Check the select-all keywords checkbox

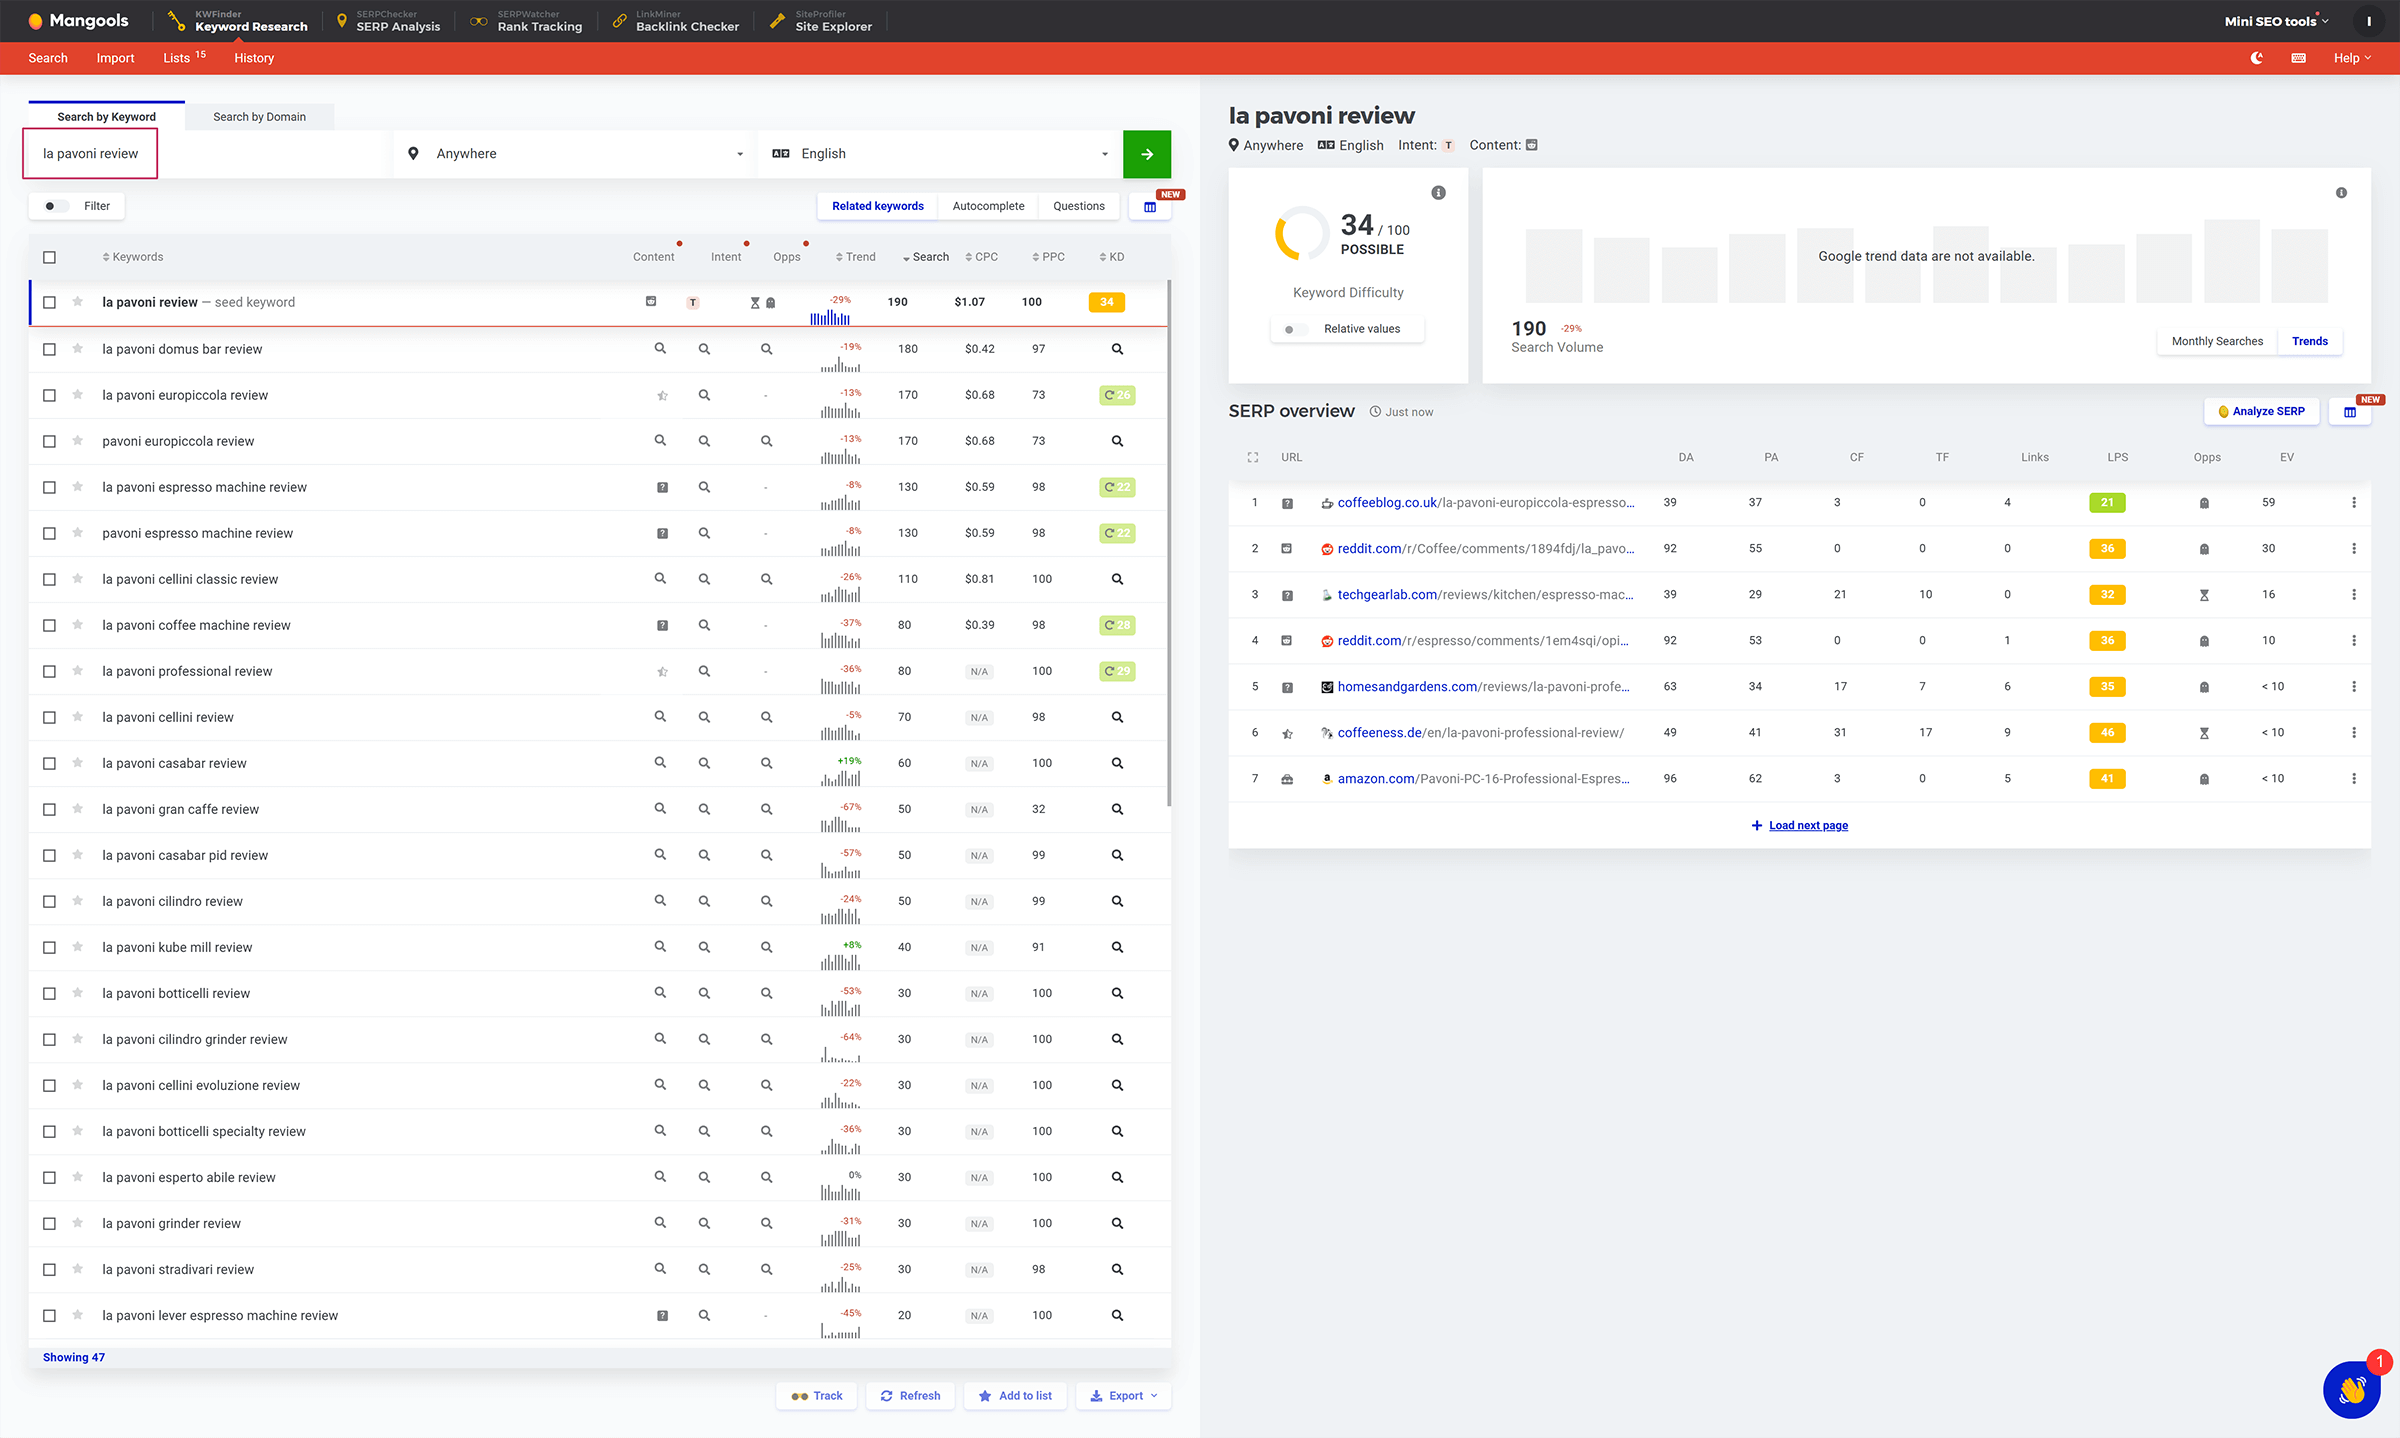(x=49, y=257)
